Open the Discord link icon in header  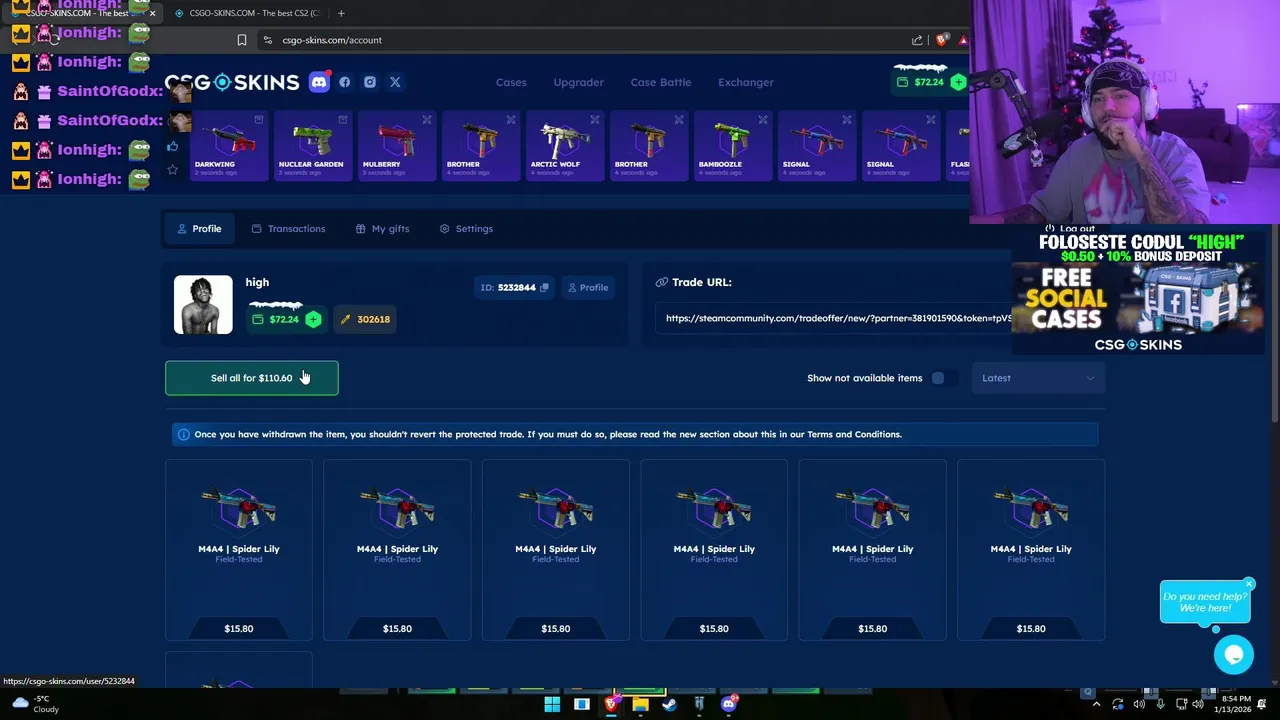pos(319,82)
